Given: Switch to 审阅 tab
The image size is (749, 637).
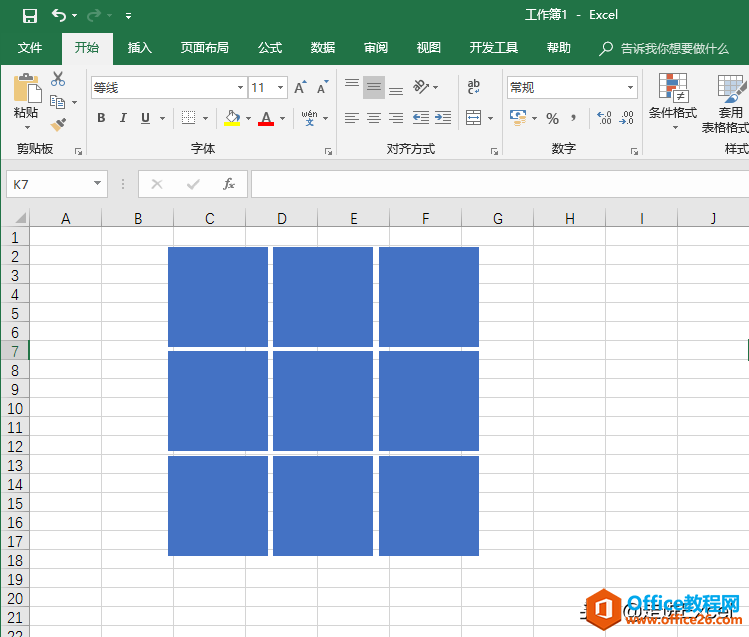Looking at the screenshot, I should (376, 48).
